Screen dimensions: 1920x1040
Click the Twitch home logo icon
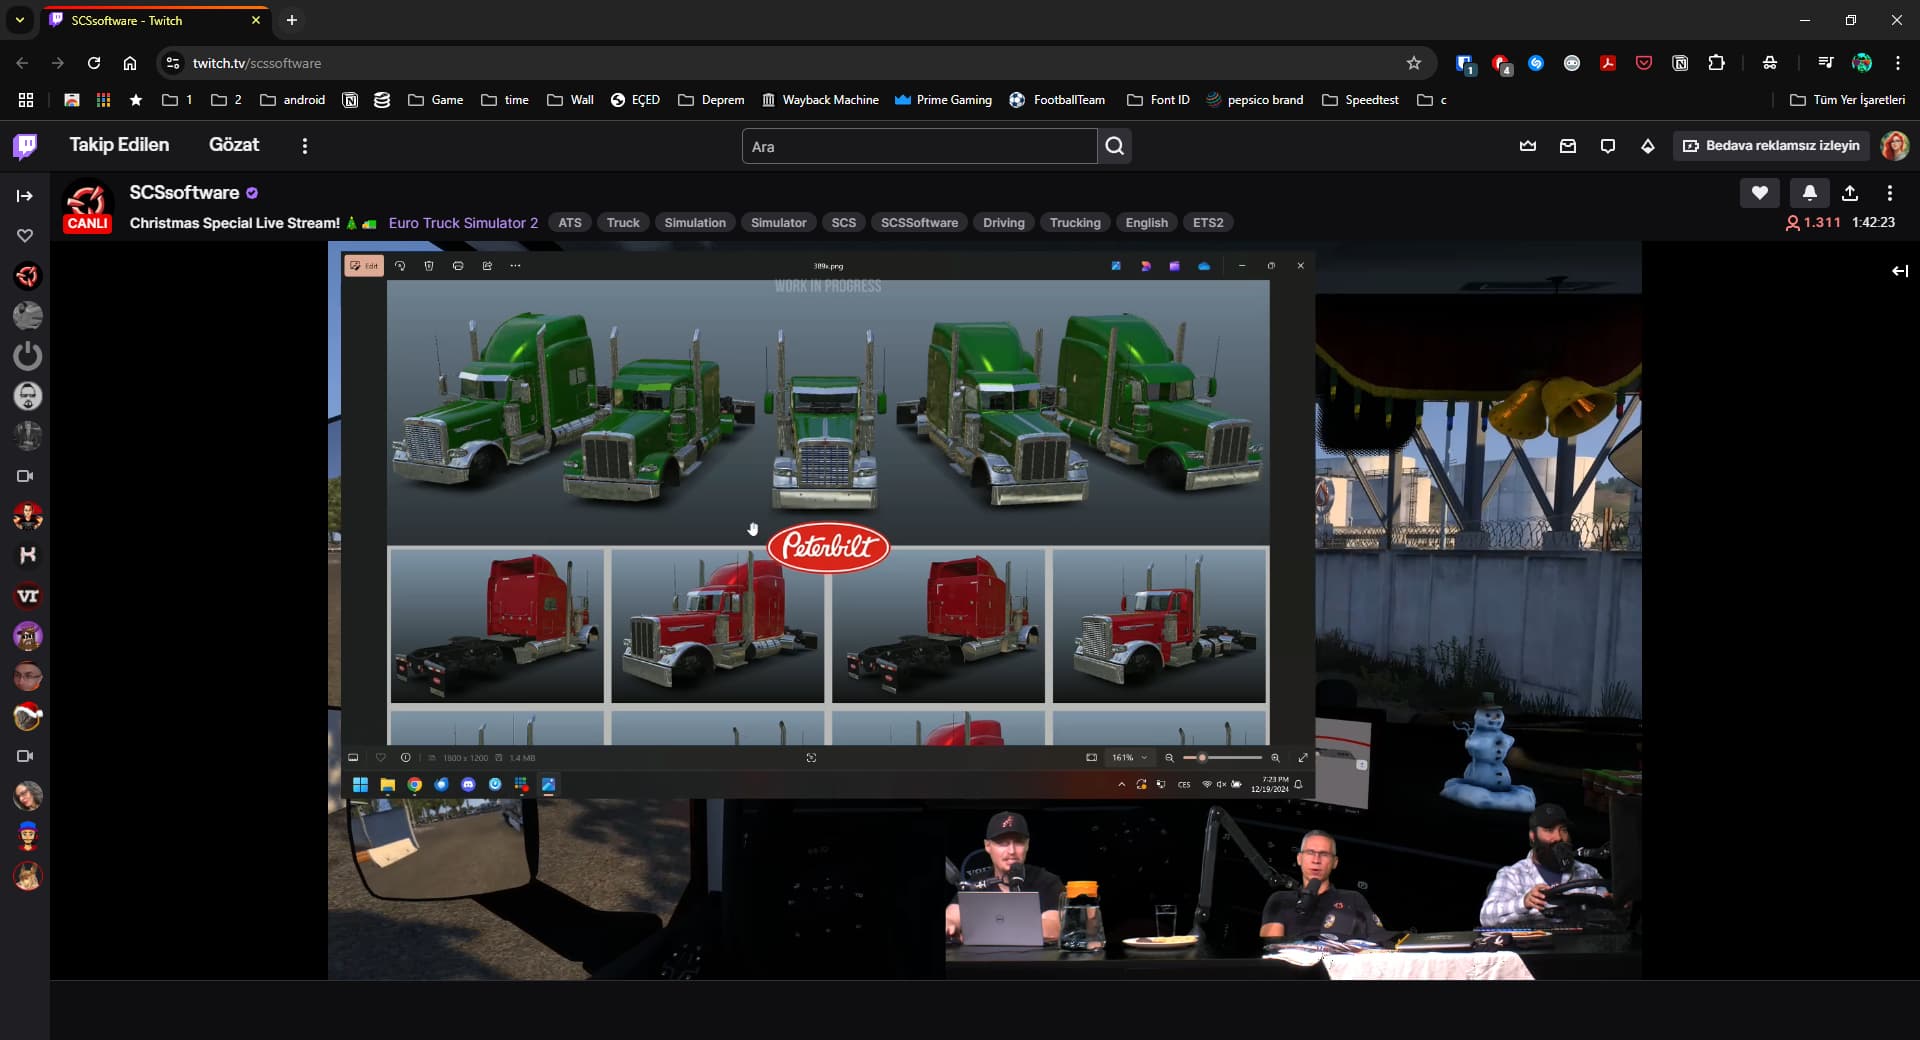pos(25,147)
